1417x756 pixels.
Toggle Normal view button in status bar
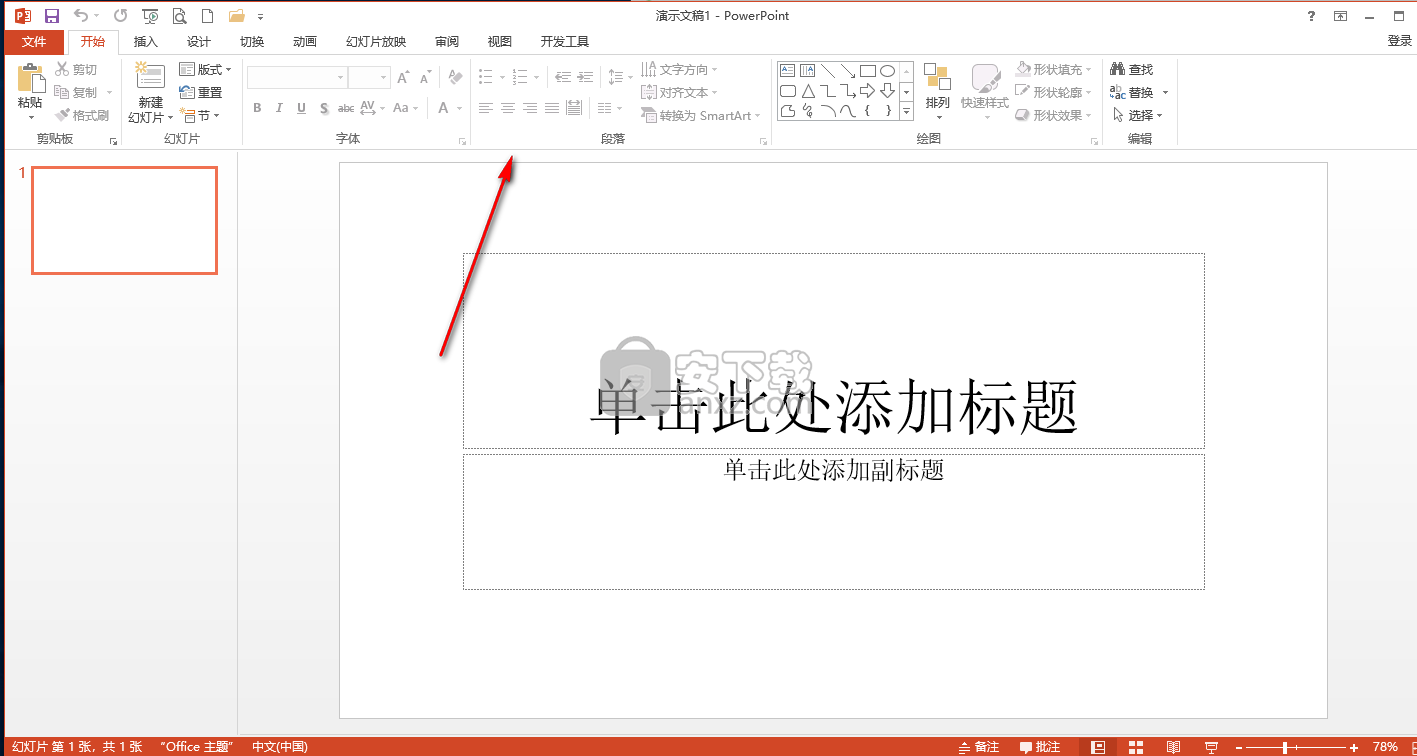(1098, 747)
